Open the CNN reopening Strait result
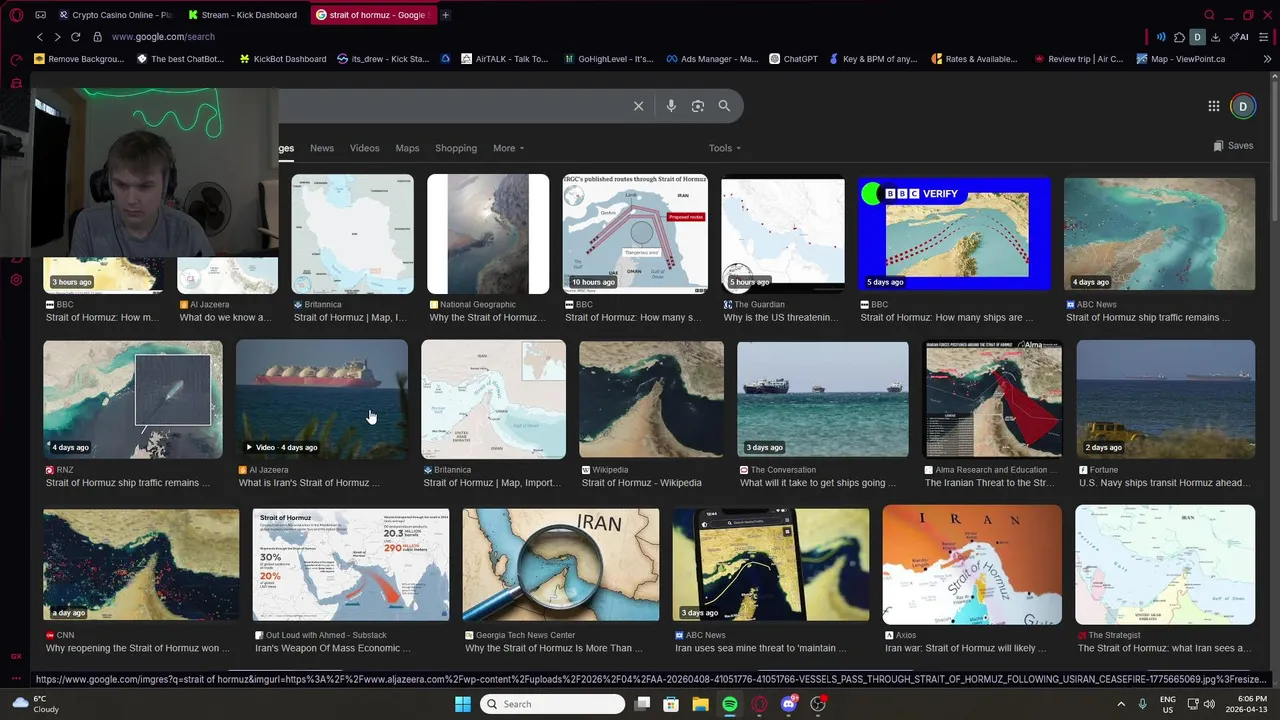Viewport: 1280px width, 720px height. click(141, 565)
